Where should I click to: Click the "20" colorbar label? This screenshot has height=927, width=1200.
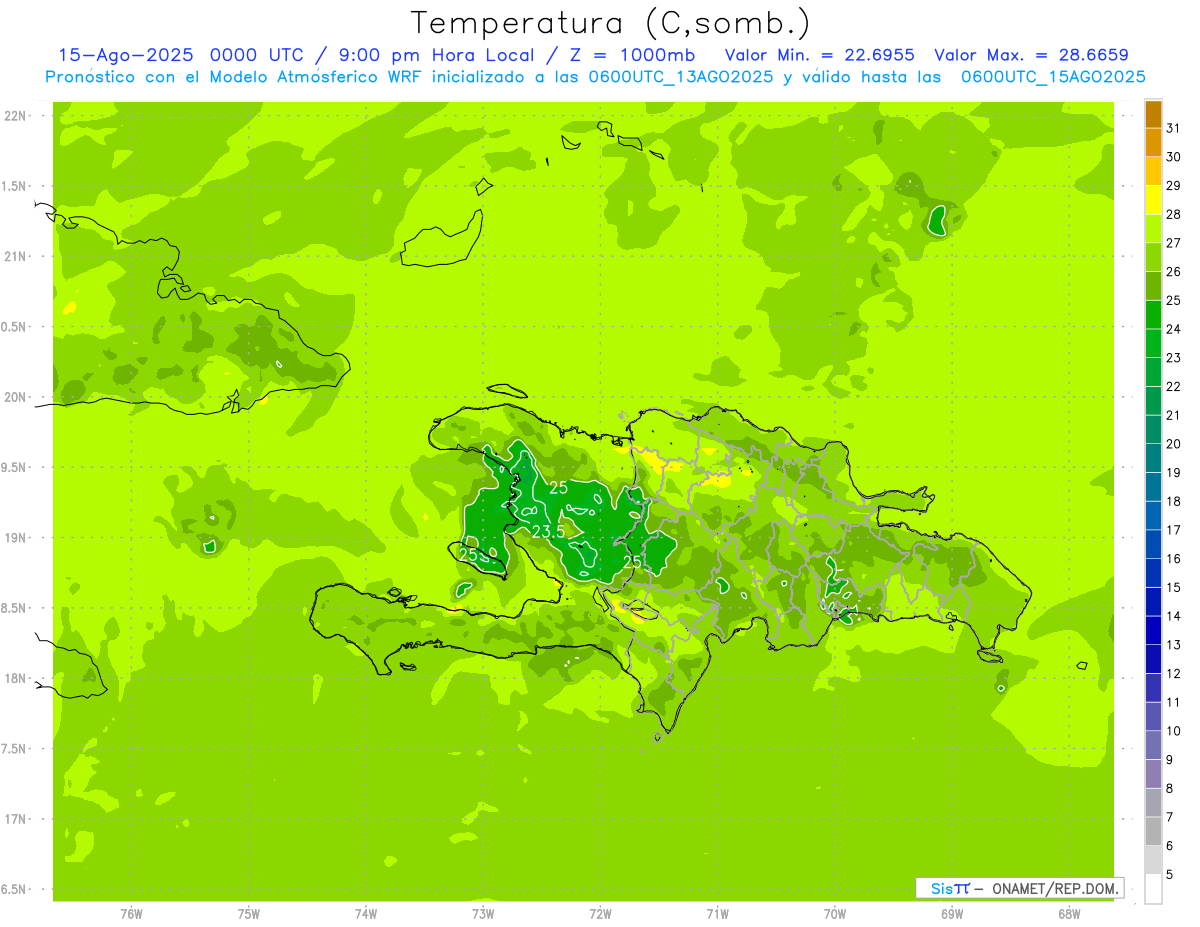point(1174,444)
